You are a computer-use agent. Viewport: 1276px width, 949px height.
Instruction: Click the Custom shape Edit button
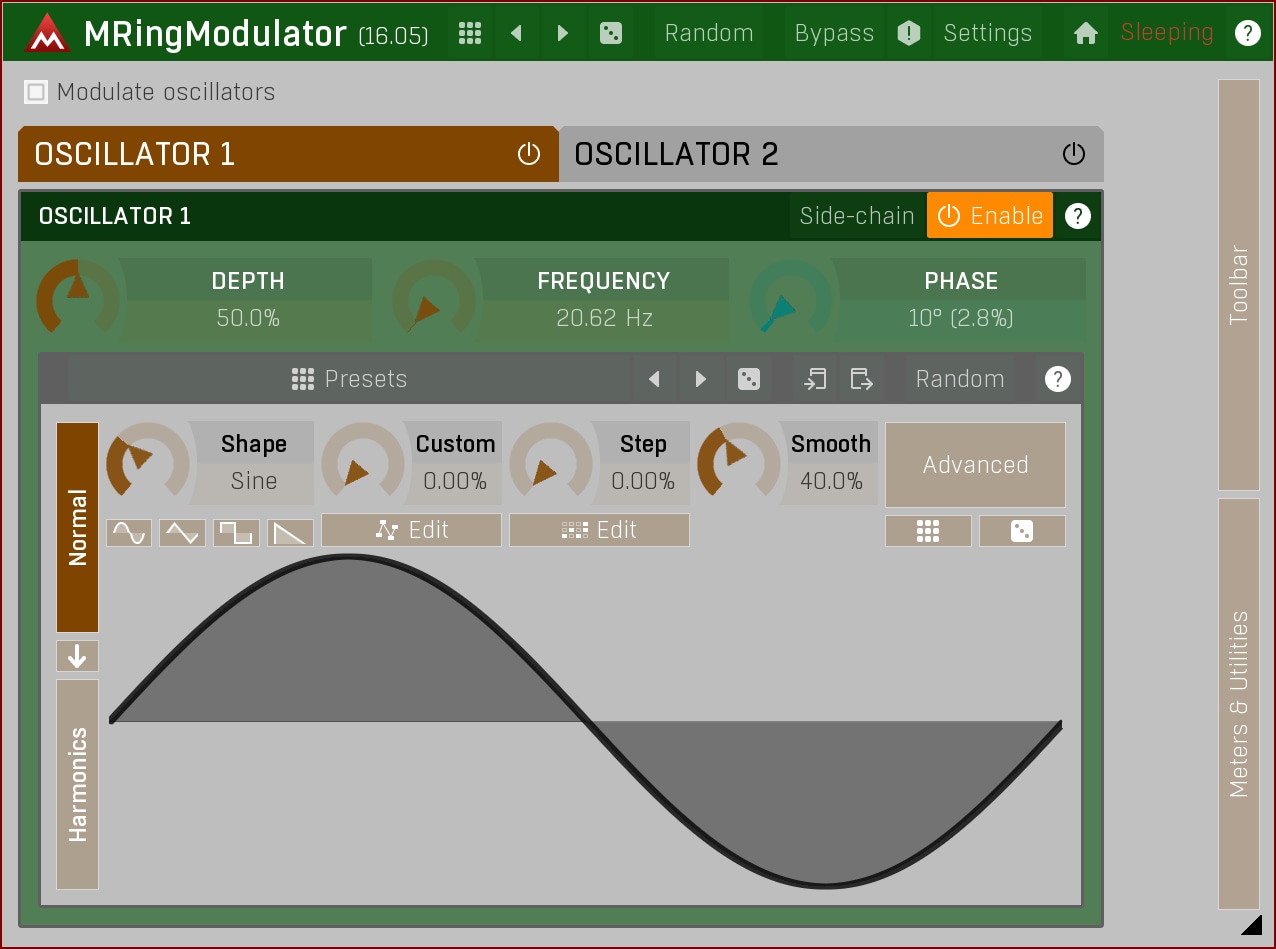[411, 530]
